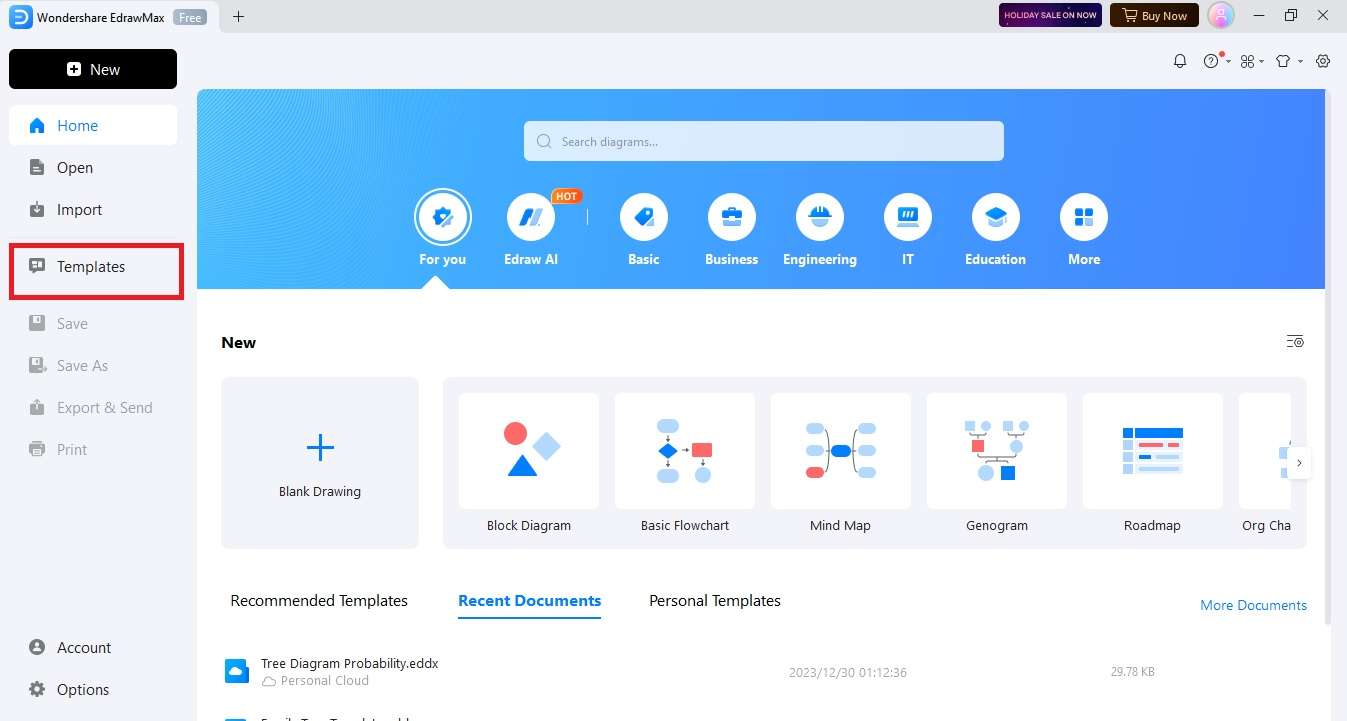Open the Holiday Sale banner

click(1050, 15)
